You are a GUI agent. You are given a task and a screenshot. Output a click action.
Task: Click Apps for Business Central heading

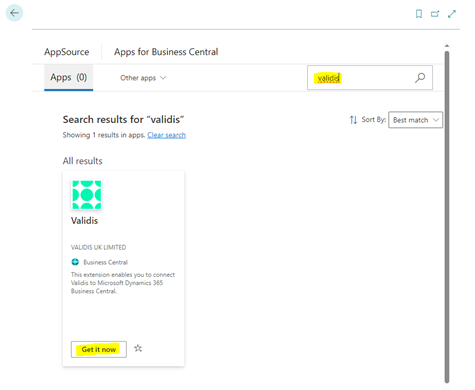click(x=166, y=52)
